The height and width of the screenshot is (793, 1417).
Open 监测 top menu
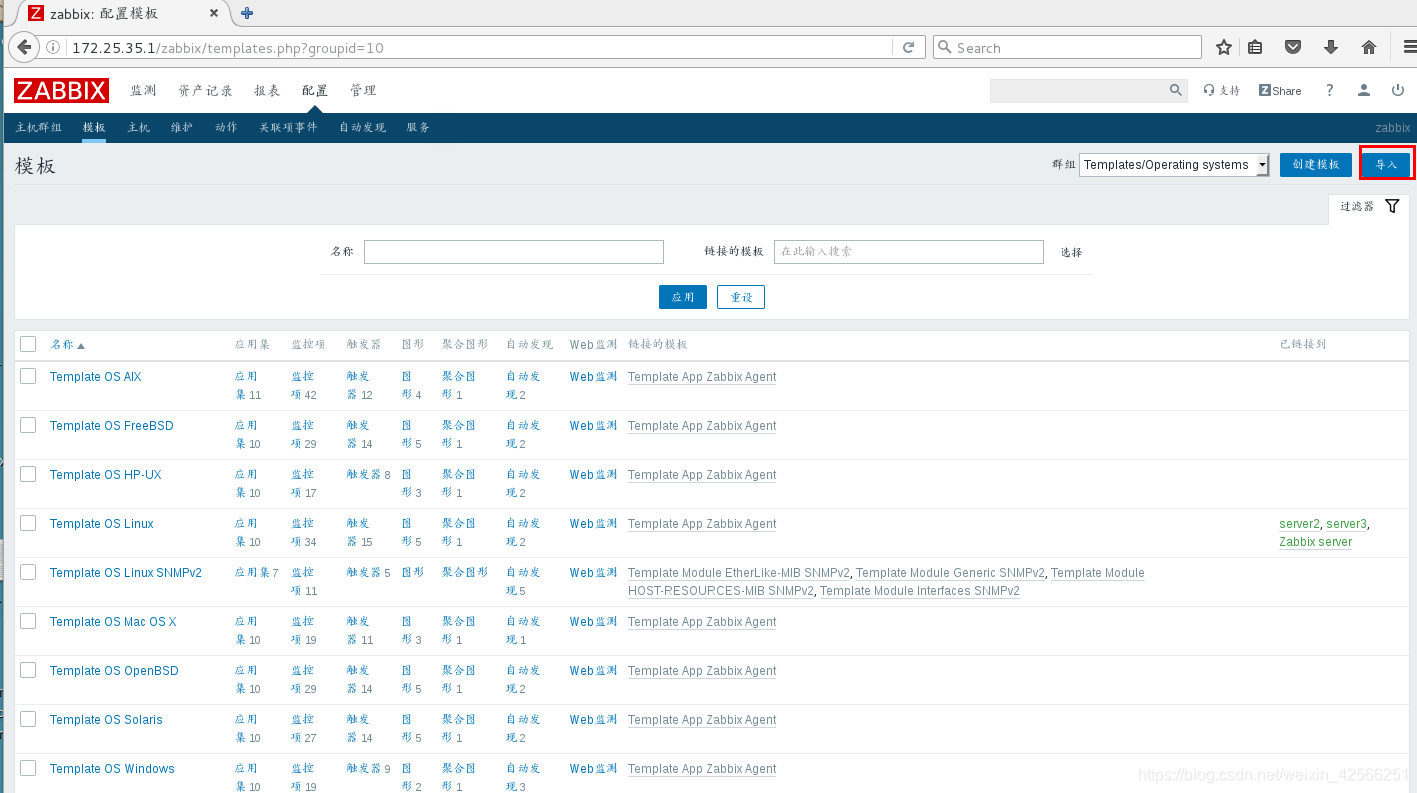[x=143, y=90]
